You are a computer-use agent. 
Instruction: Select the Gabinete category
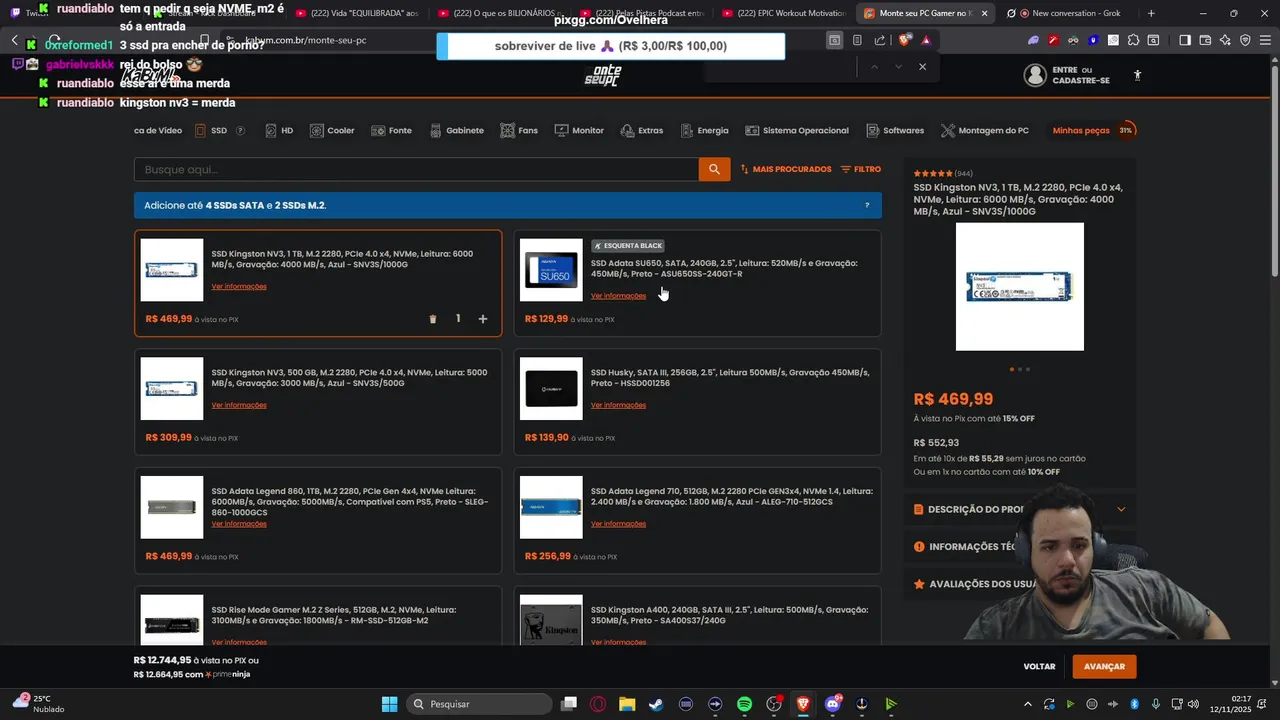[x=457, y=130]
